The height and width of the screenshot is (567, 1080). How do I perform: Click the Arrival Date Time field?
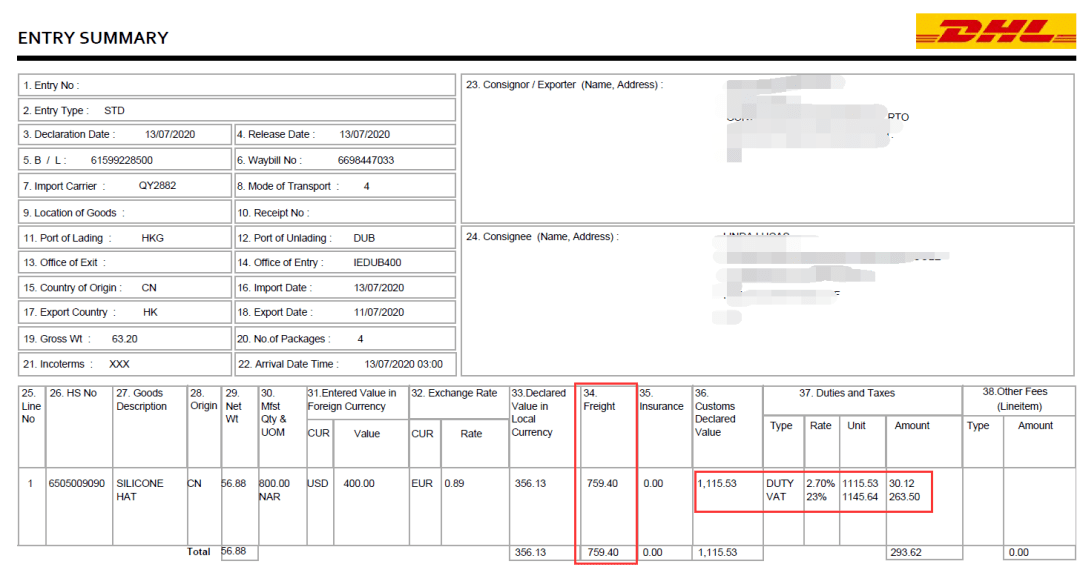[x=344, y=364]
